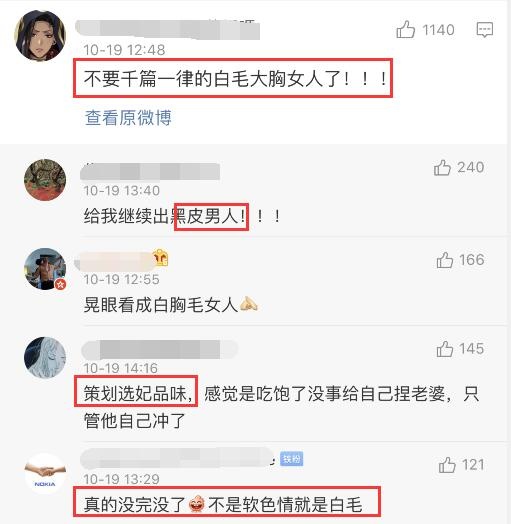Open comment 不要千篇一律的白毛大胸女人了
Image resolution: width=511 pixels, height=524 pixels.
pyautogui.click(x=235, y=79)
